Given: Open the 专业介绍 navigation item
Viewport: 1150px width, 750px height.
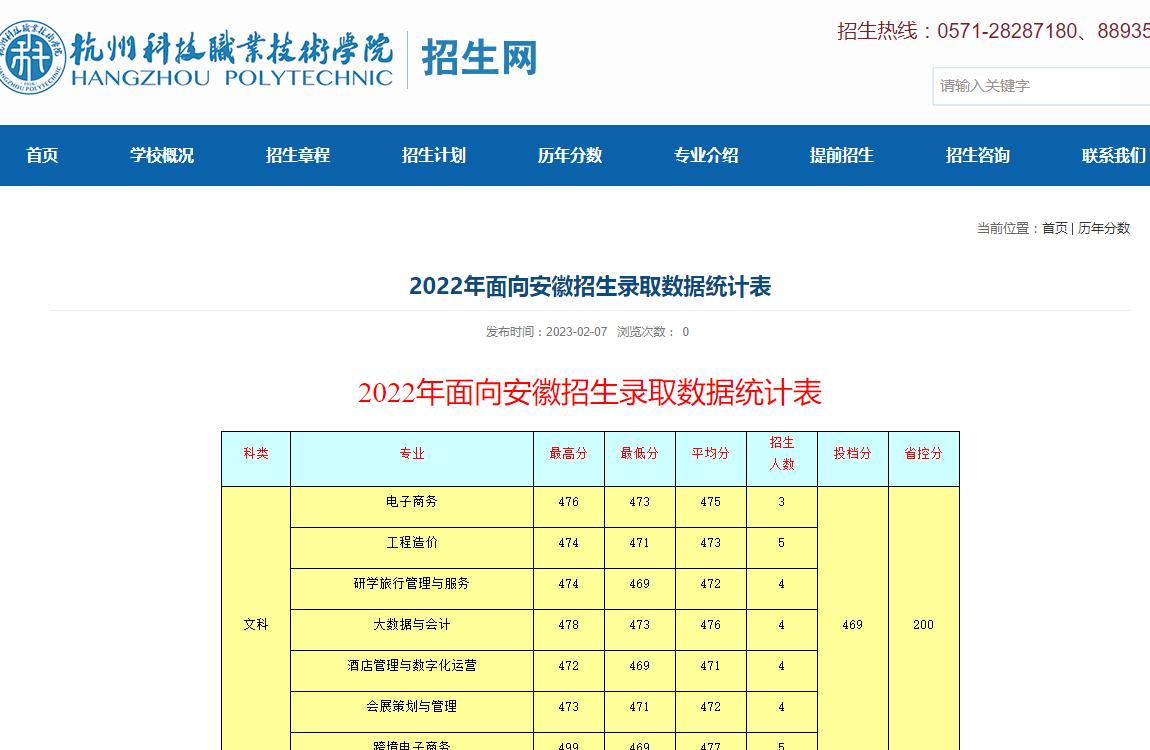Looking at the screenshot, I should tap(706, 155).
